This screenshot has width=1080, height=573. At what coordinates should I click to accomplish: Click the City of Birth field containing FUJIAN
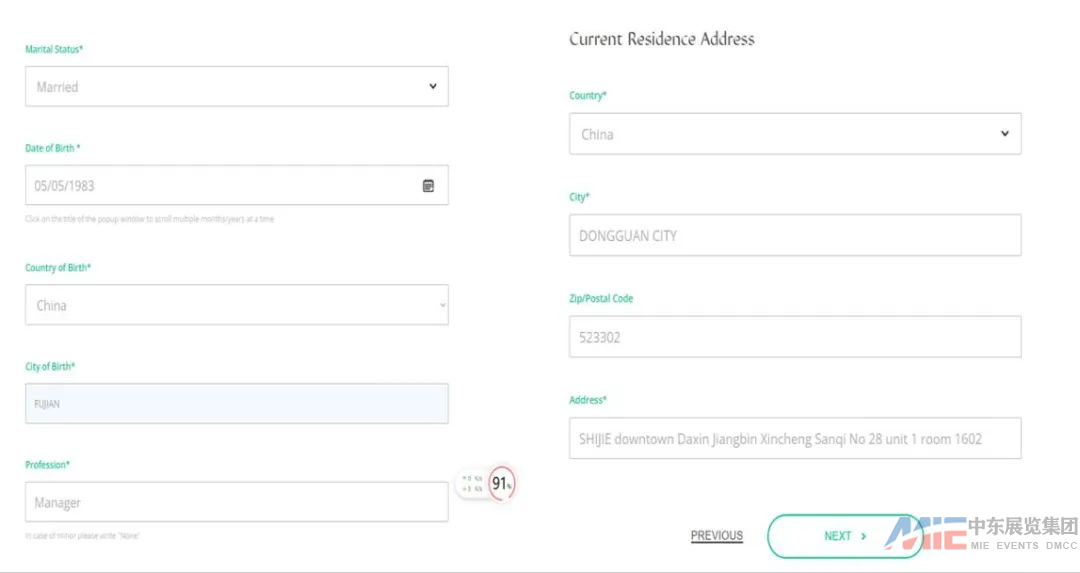click(236, 404)
